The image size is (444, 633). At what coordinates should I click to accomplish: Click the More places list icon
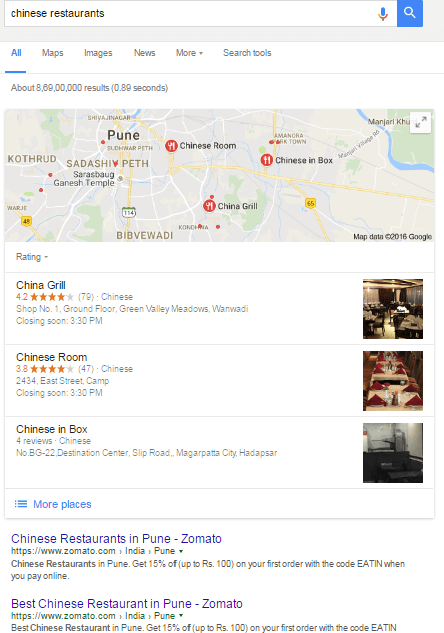click(21, 504)
